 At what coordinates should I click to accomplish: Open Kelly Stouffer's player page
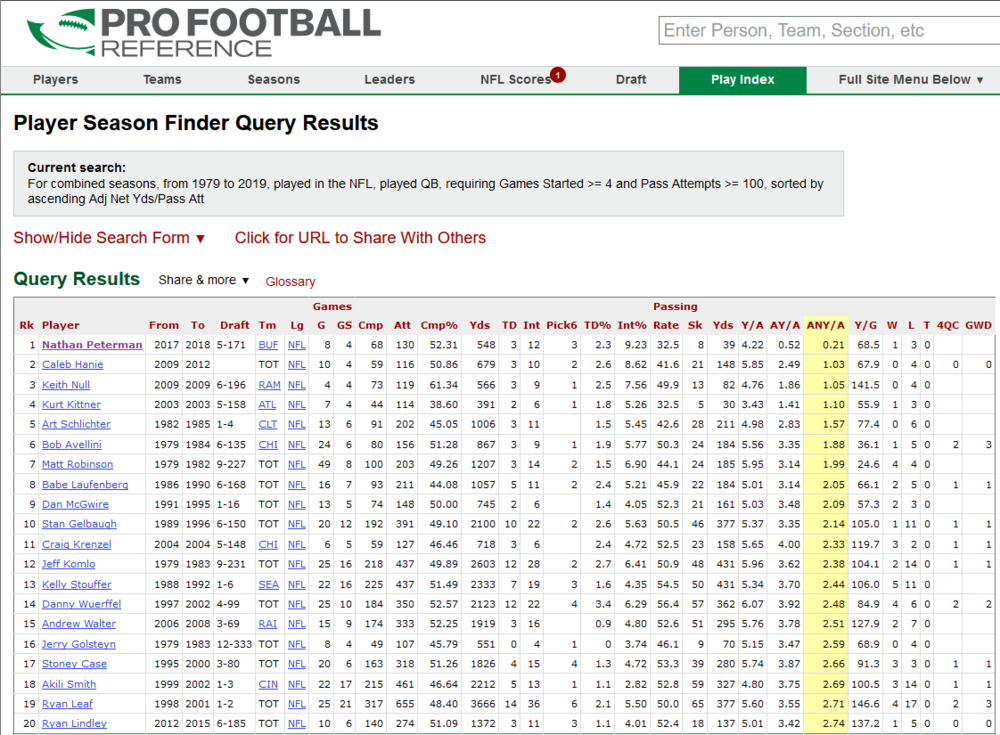click(x=77, y=584)
